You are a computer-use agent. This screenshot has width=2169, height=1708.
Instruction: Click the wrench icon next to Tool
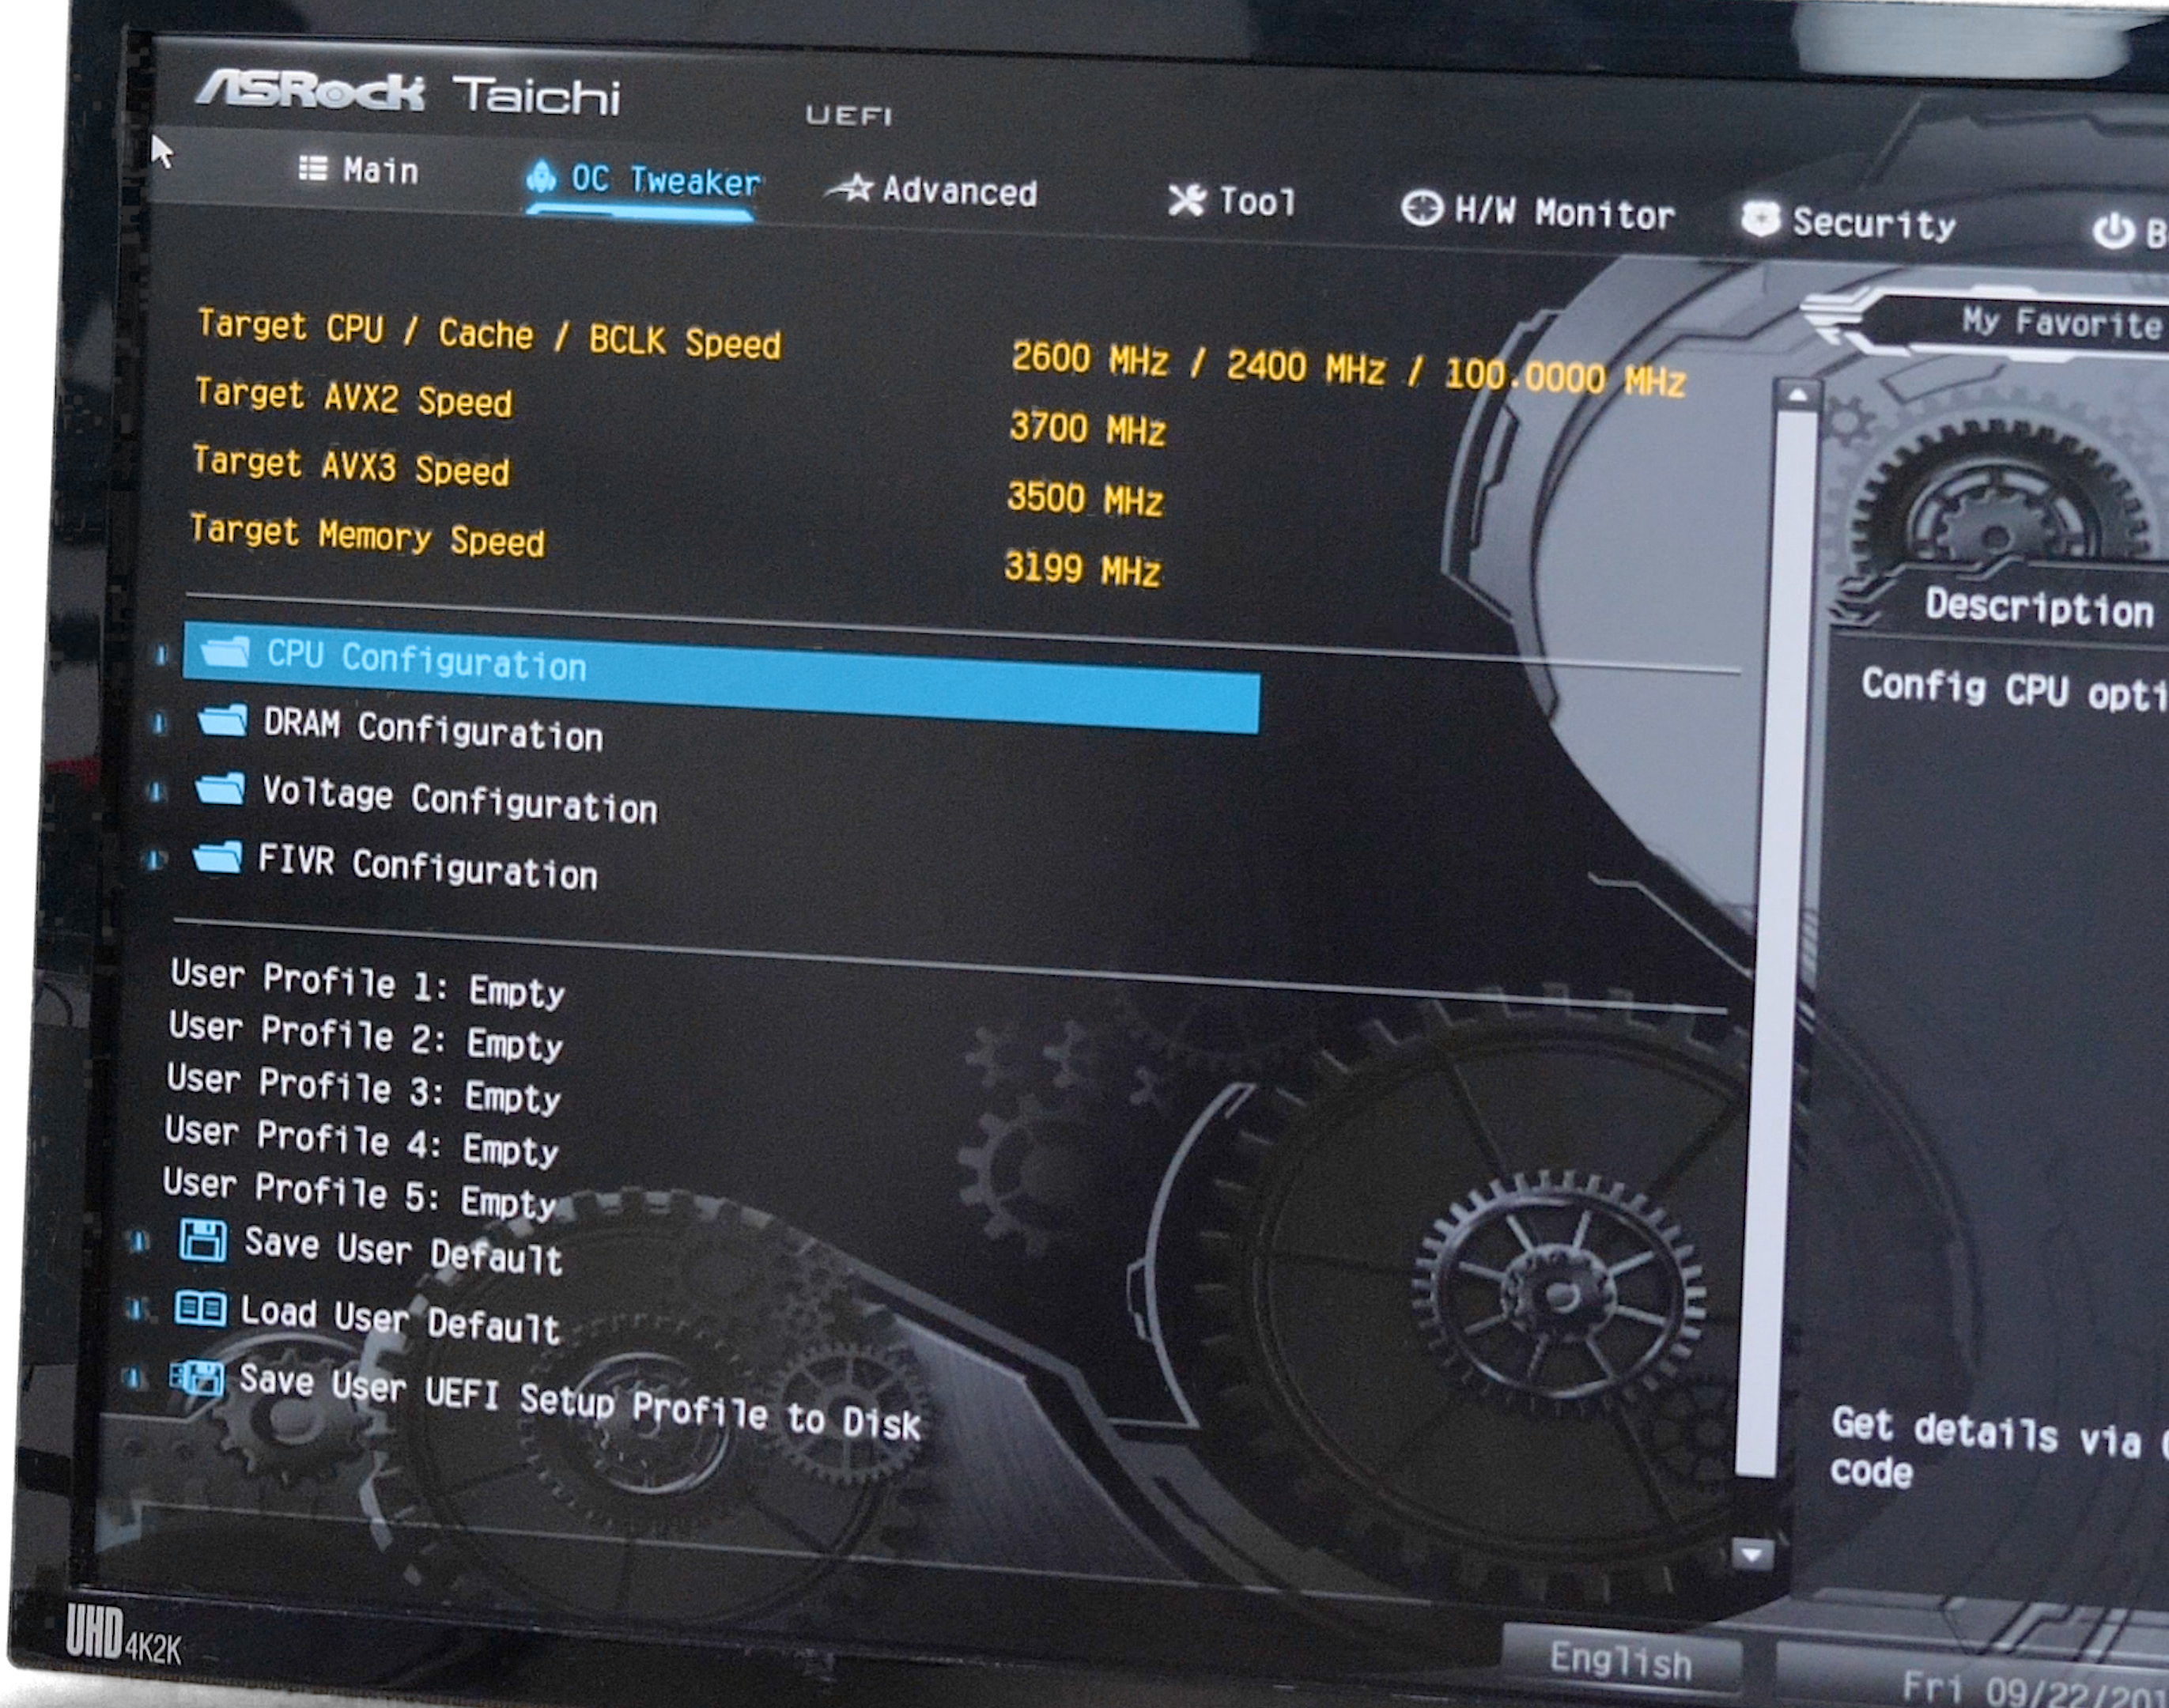tap(1187, 200)
